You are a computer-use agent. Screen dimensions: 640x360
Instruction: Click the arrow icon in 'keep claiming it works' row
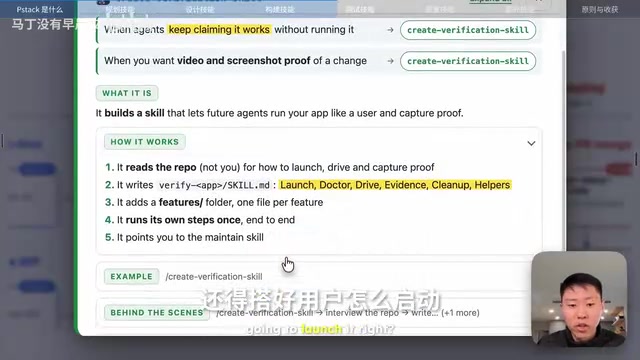(390, 30)
